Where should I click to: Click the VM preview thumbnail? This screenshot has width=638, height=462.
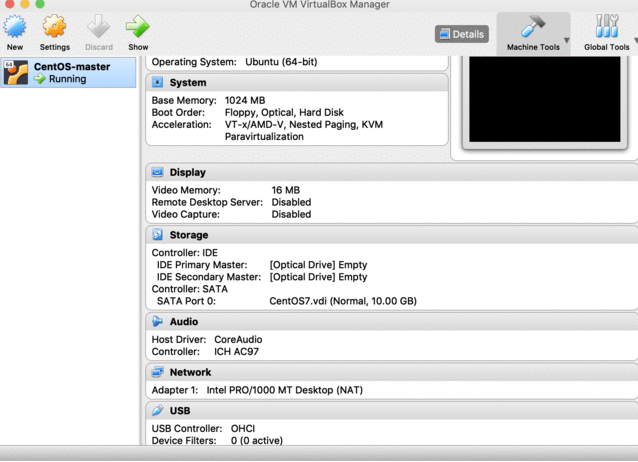point(545,99)
